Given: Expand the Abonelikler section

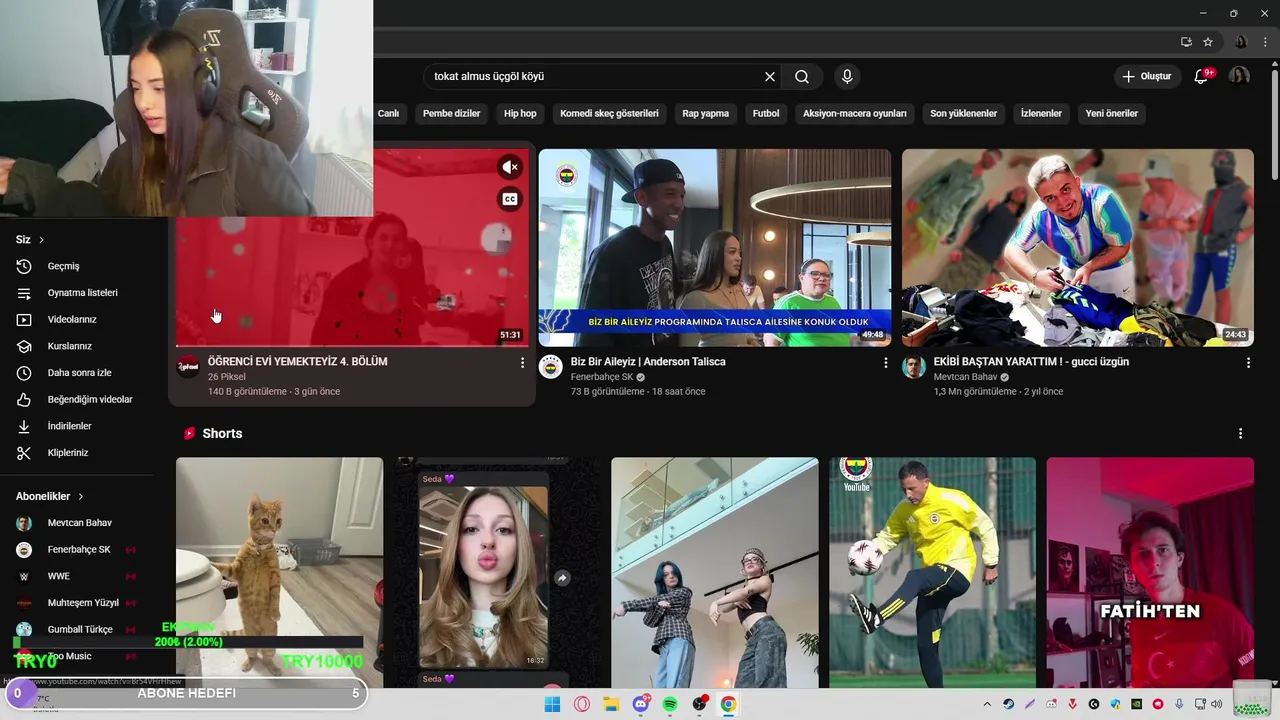Looking at the screenshot, I should pyautogui.click(x=50, y=496).
